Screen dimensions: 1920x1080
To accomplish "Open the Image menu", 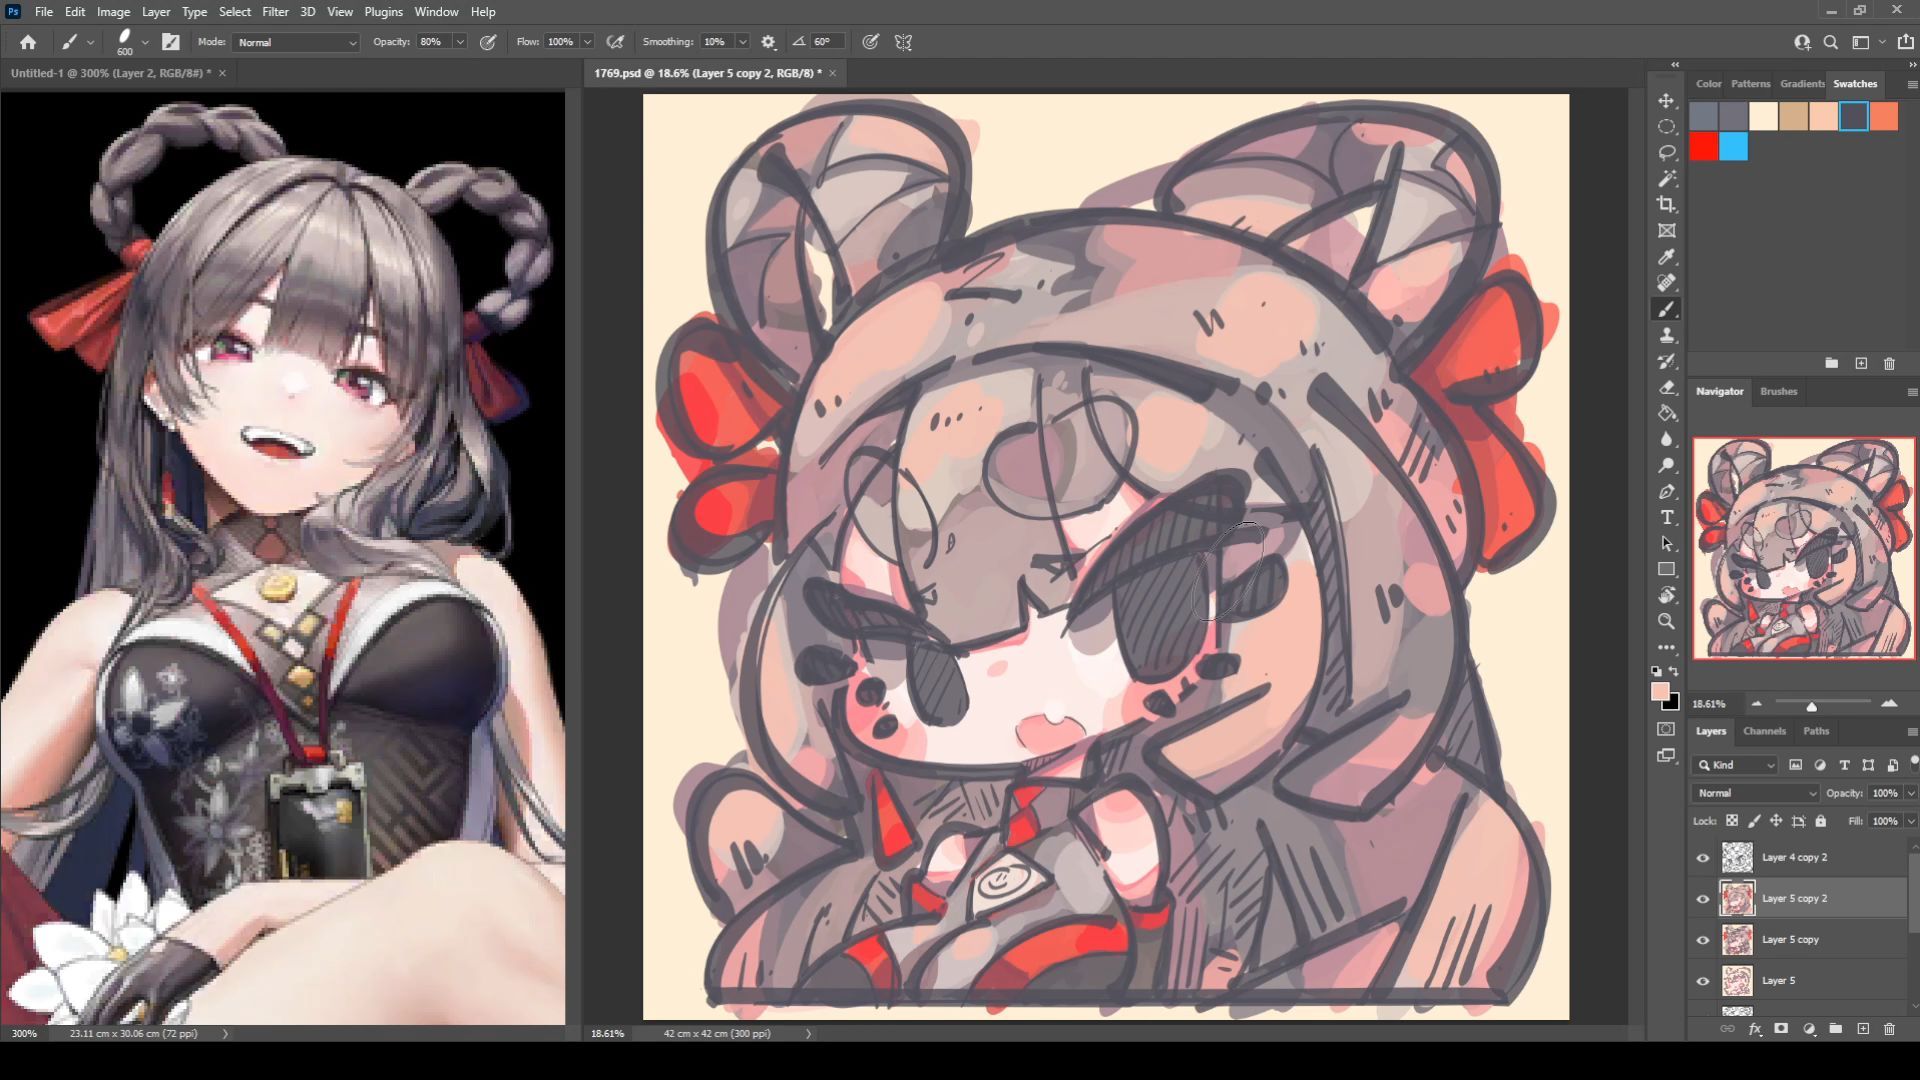I will coord(113,12).
